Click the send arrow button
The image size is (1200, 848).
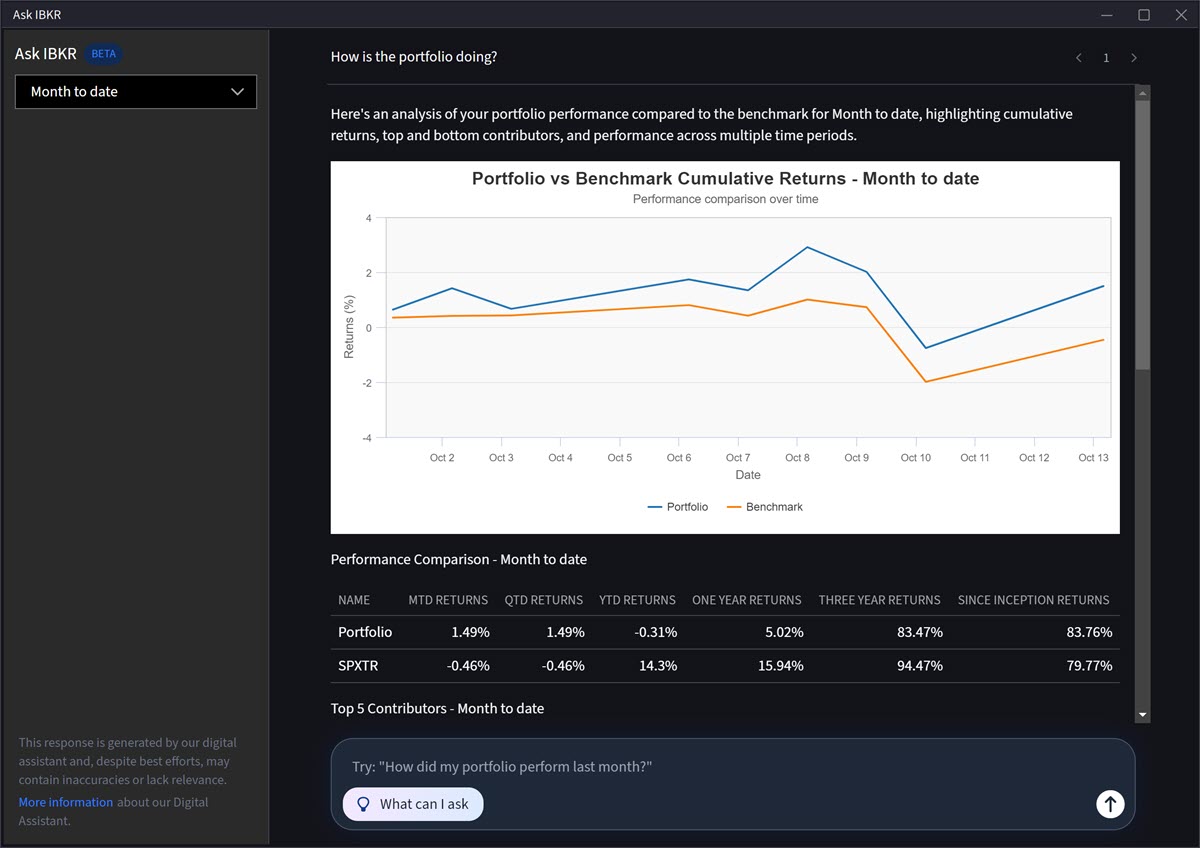click(x=1110, y=804)
